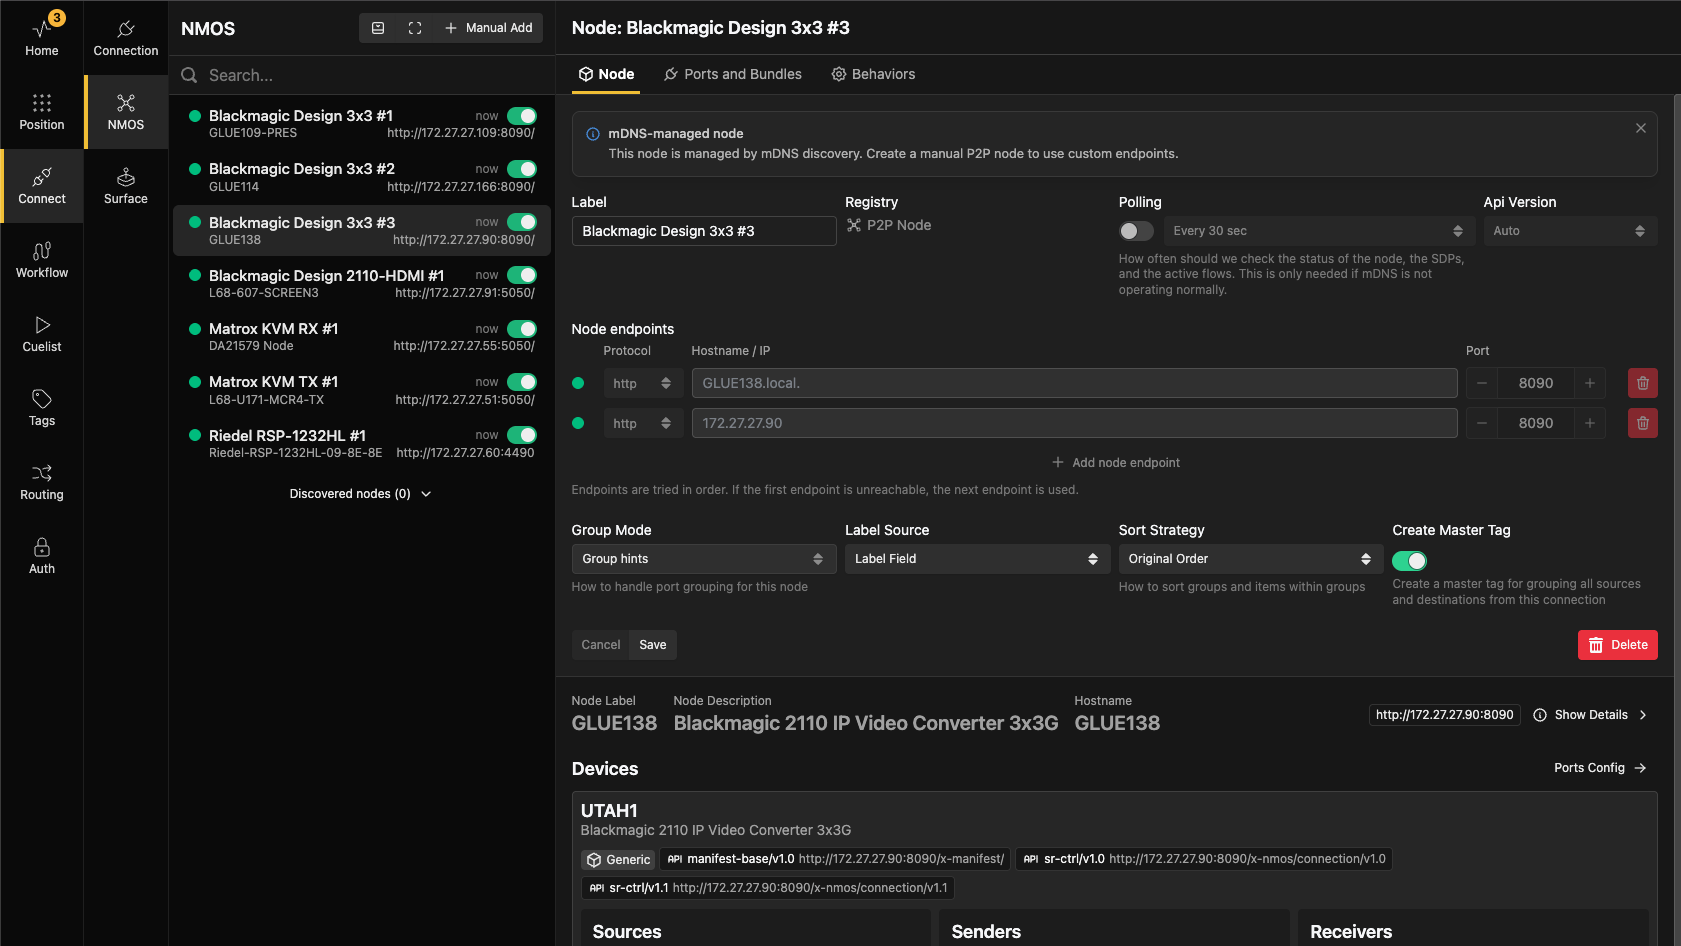This screenshot has height=946, width=1681.
Task: Focus the NMOS Search field
Action: (x=362, y=75)
